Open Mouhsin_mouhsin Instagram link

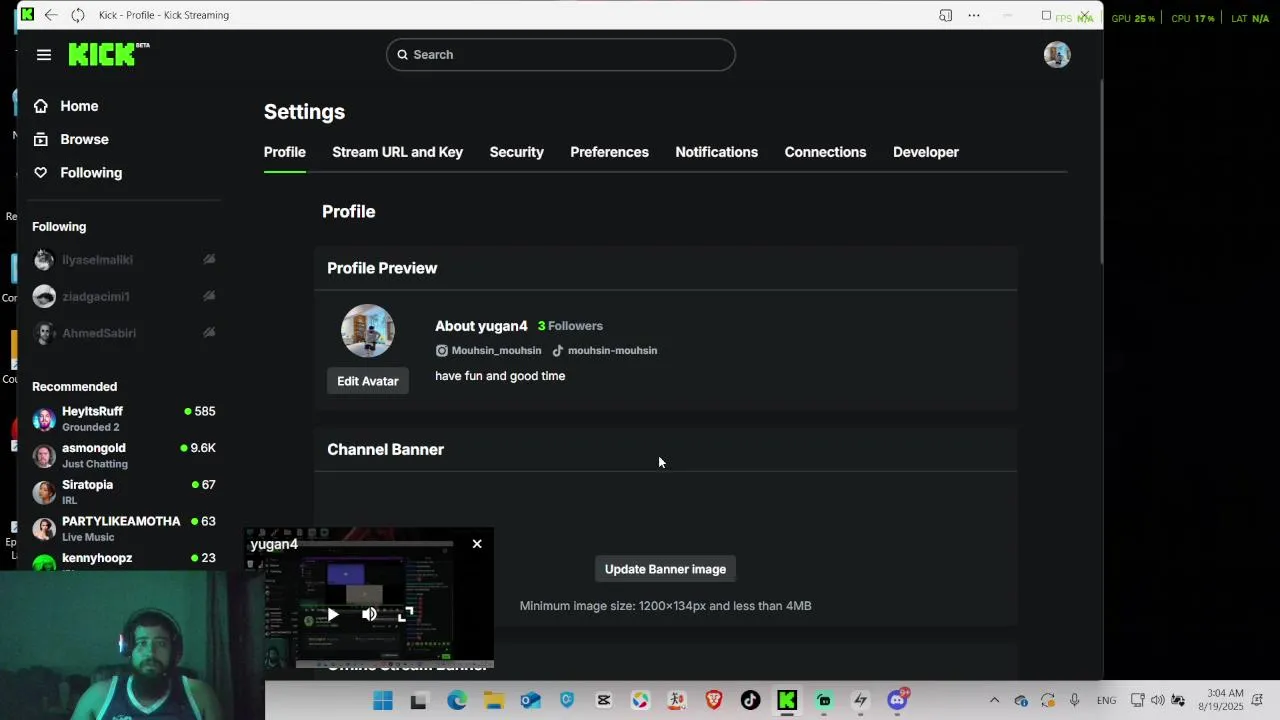(496, 351)
